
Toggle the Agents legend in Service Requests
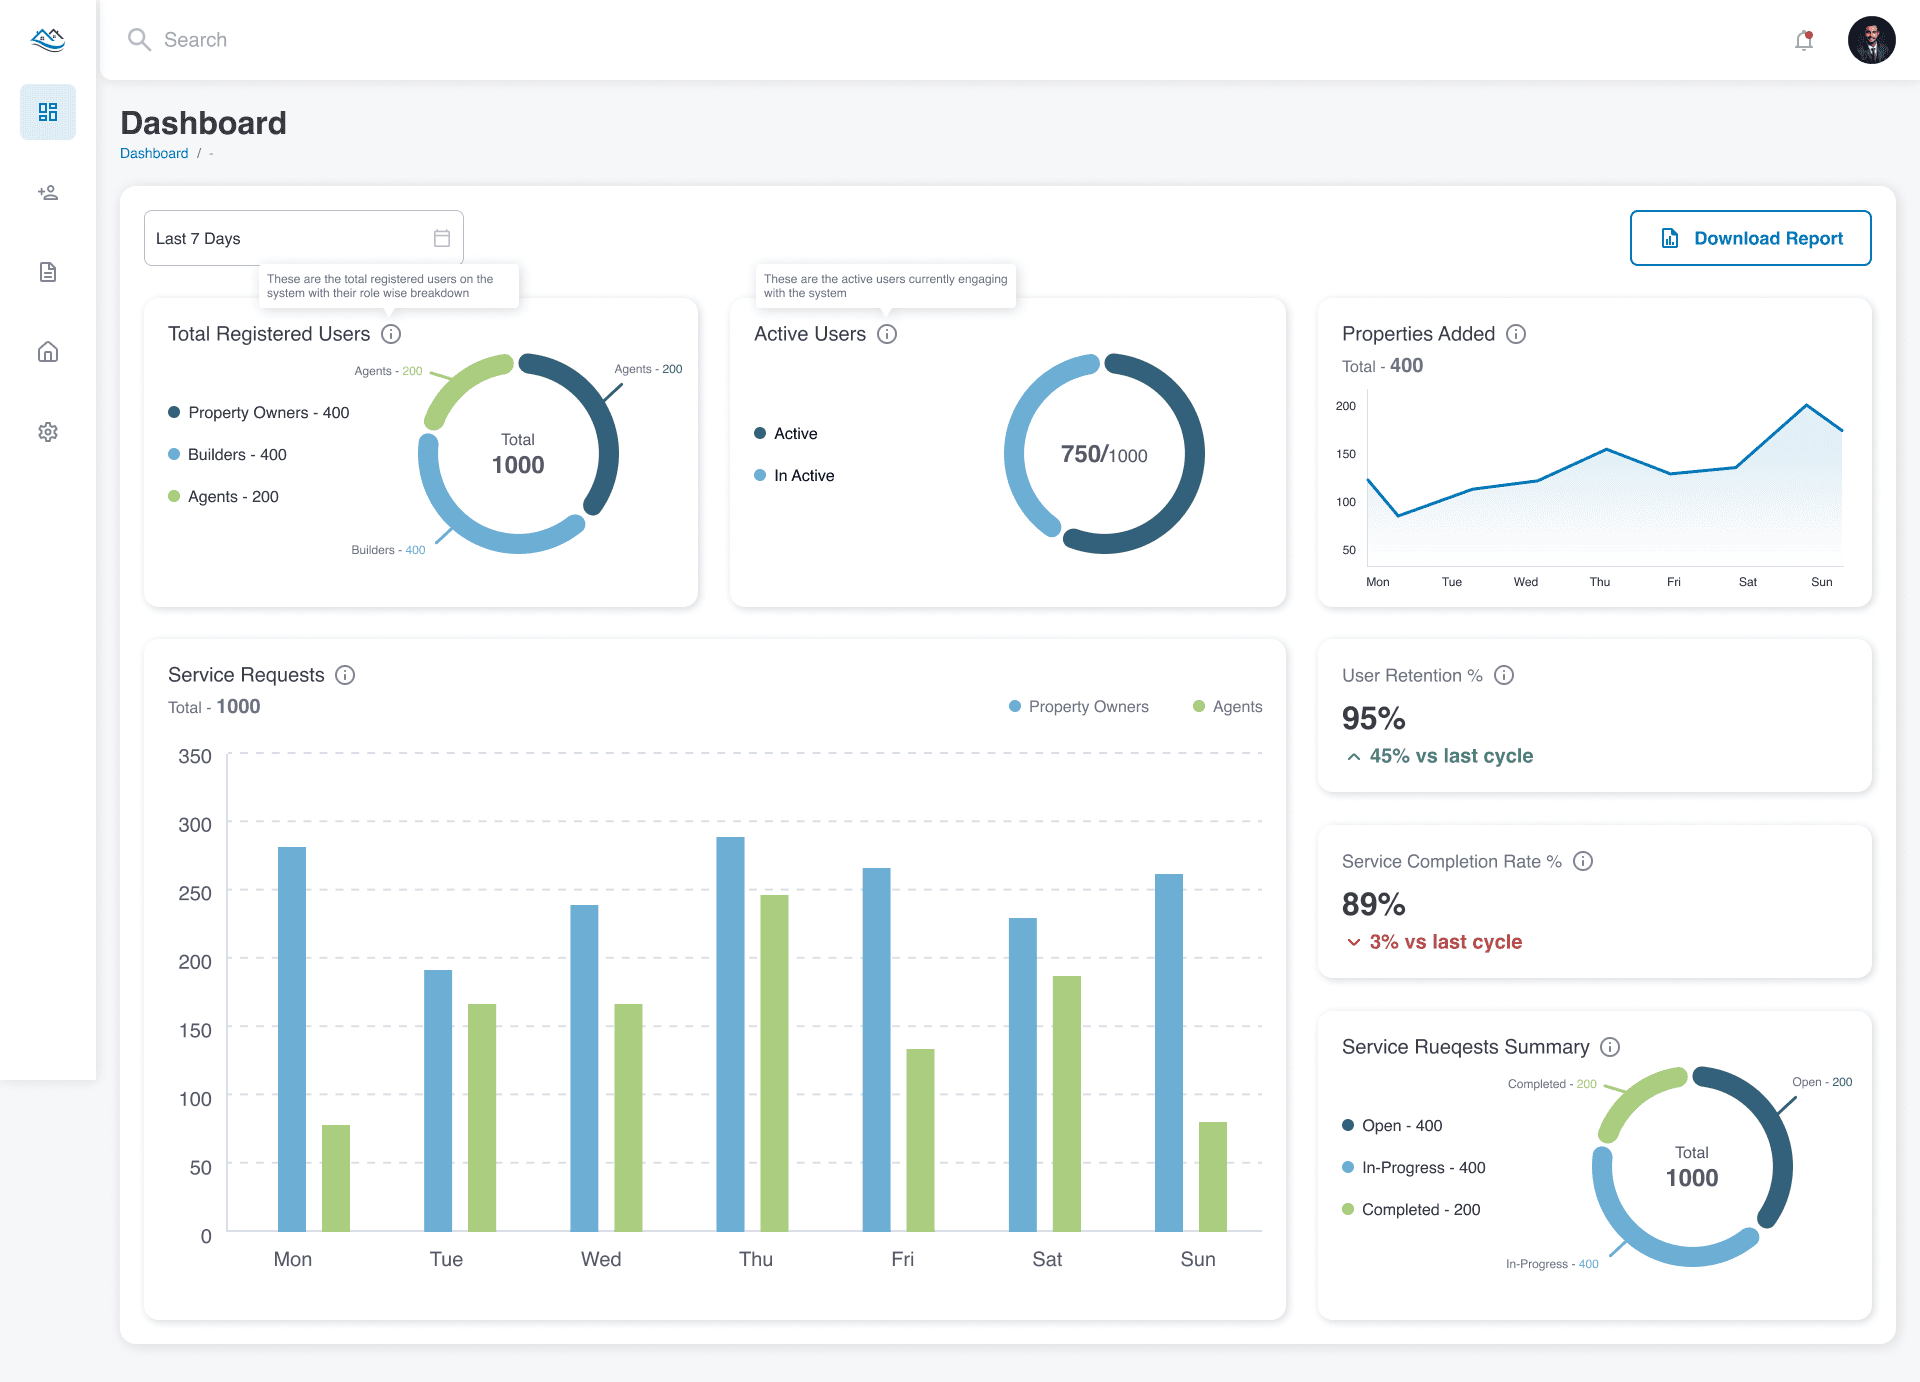[1228, 706]
